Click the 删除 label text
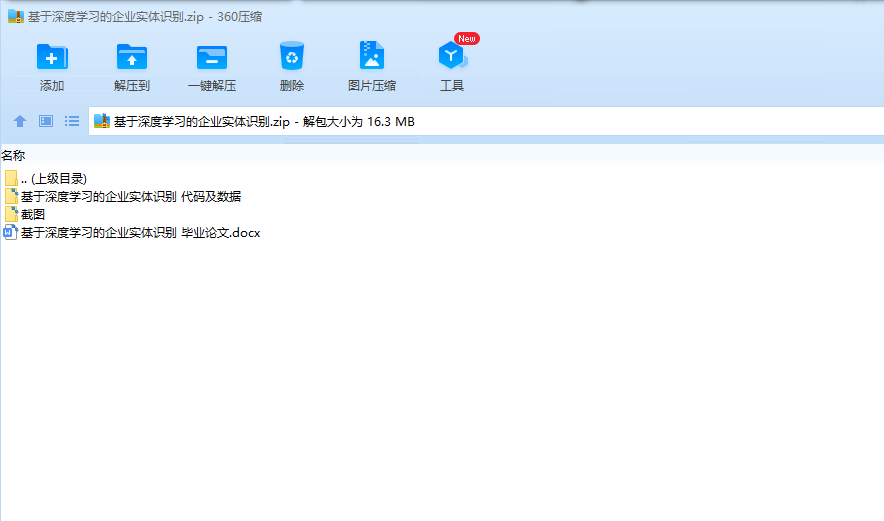 tap(292, 86)
